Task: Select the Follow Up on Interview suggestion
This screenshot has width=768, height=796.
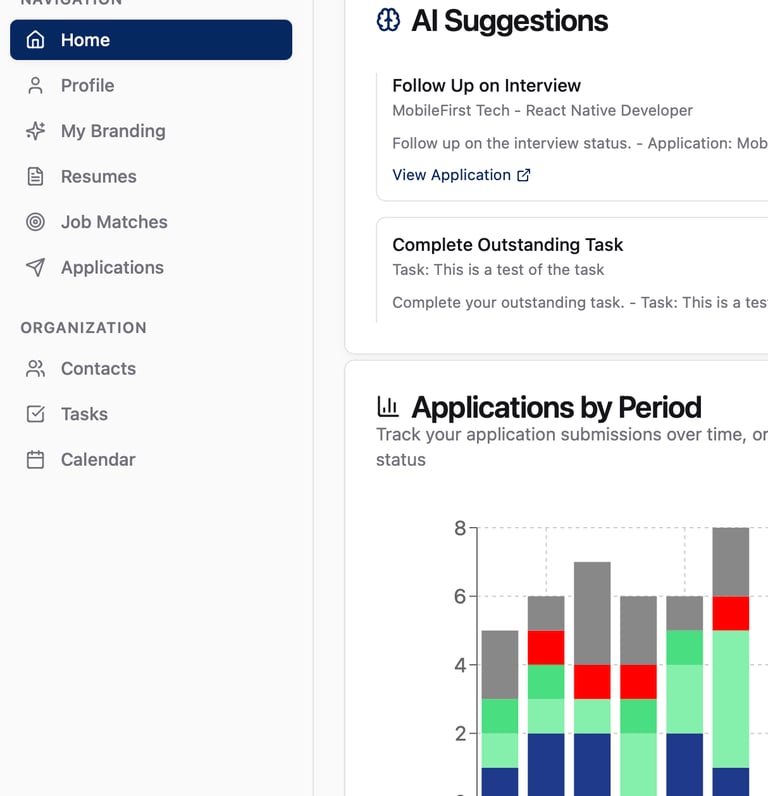Action: tap(486, 86)
